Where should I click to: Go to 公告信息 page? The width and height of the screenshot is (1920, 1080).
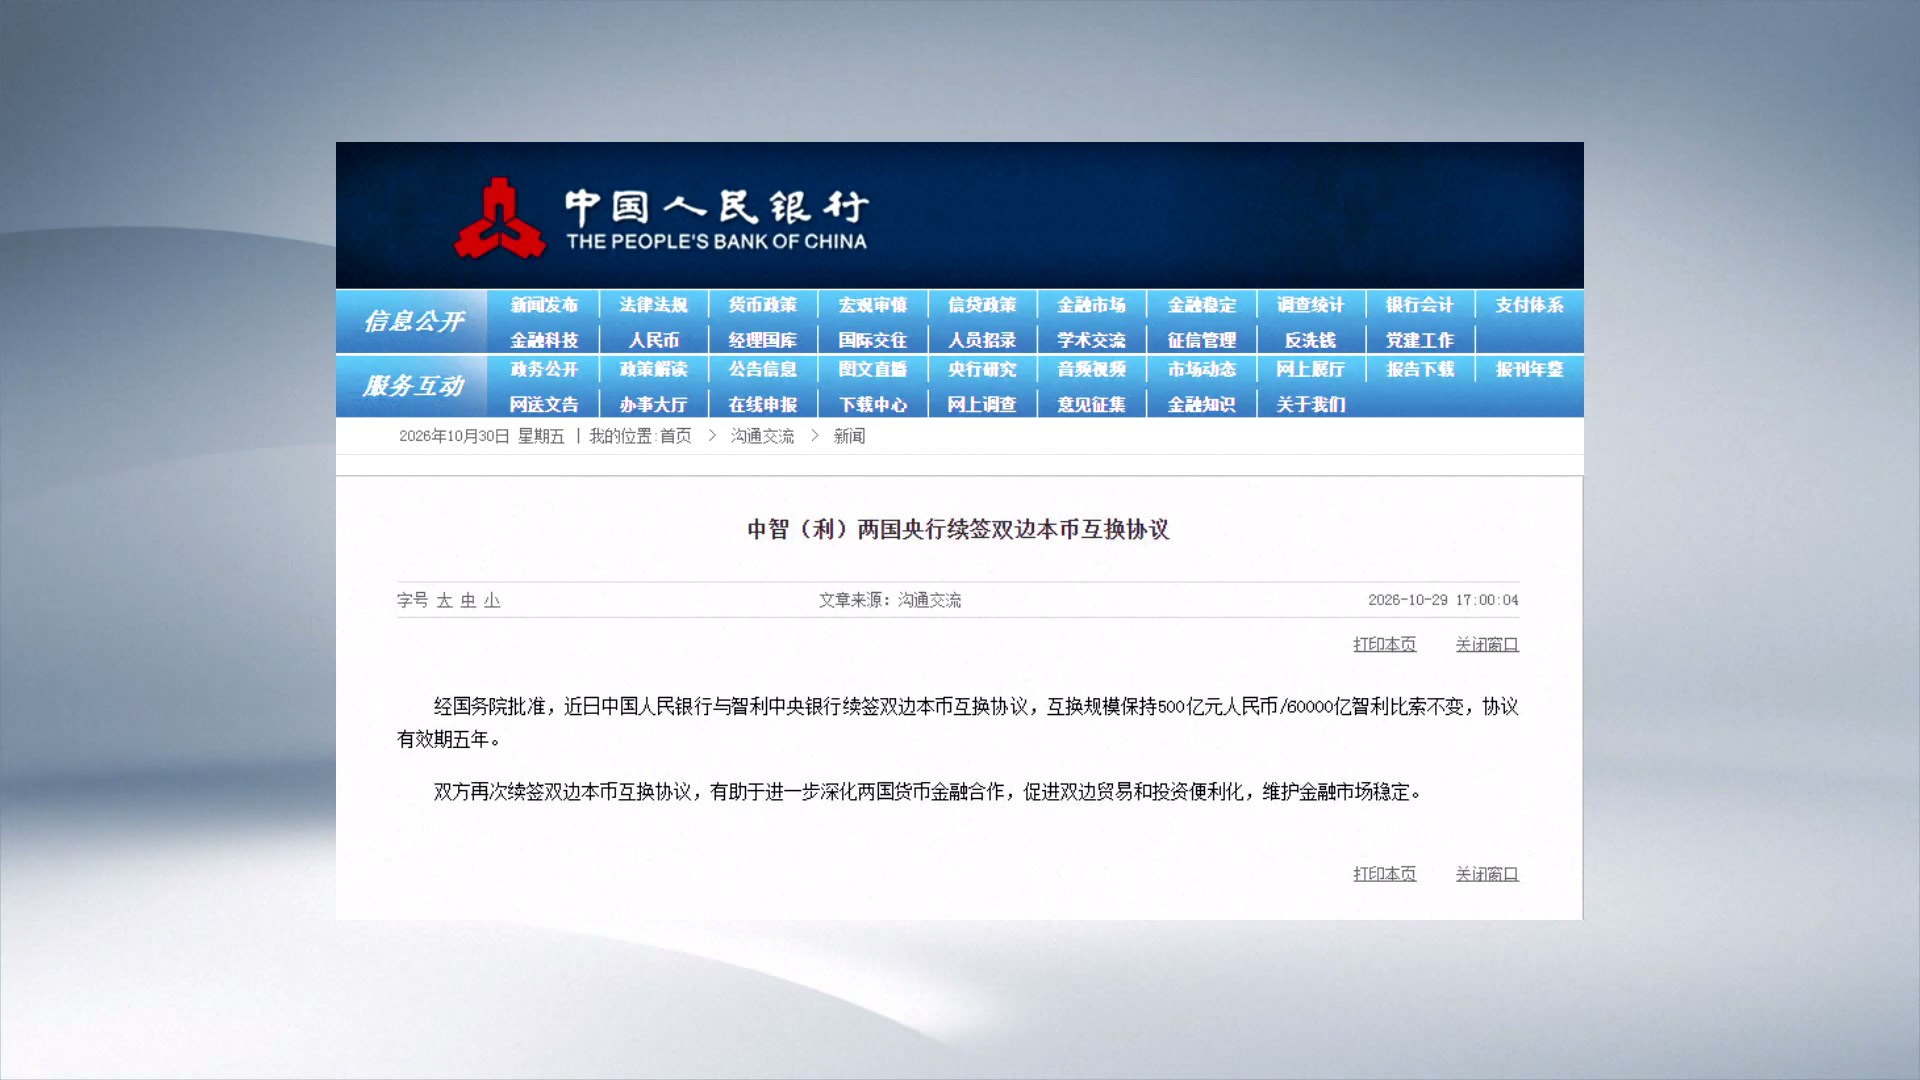[x=763, y=369]
